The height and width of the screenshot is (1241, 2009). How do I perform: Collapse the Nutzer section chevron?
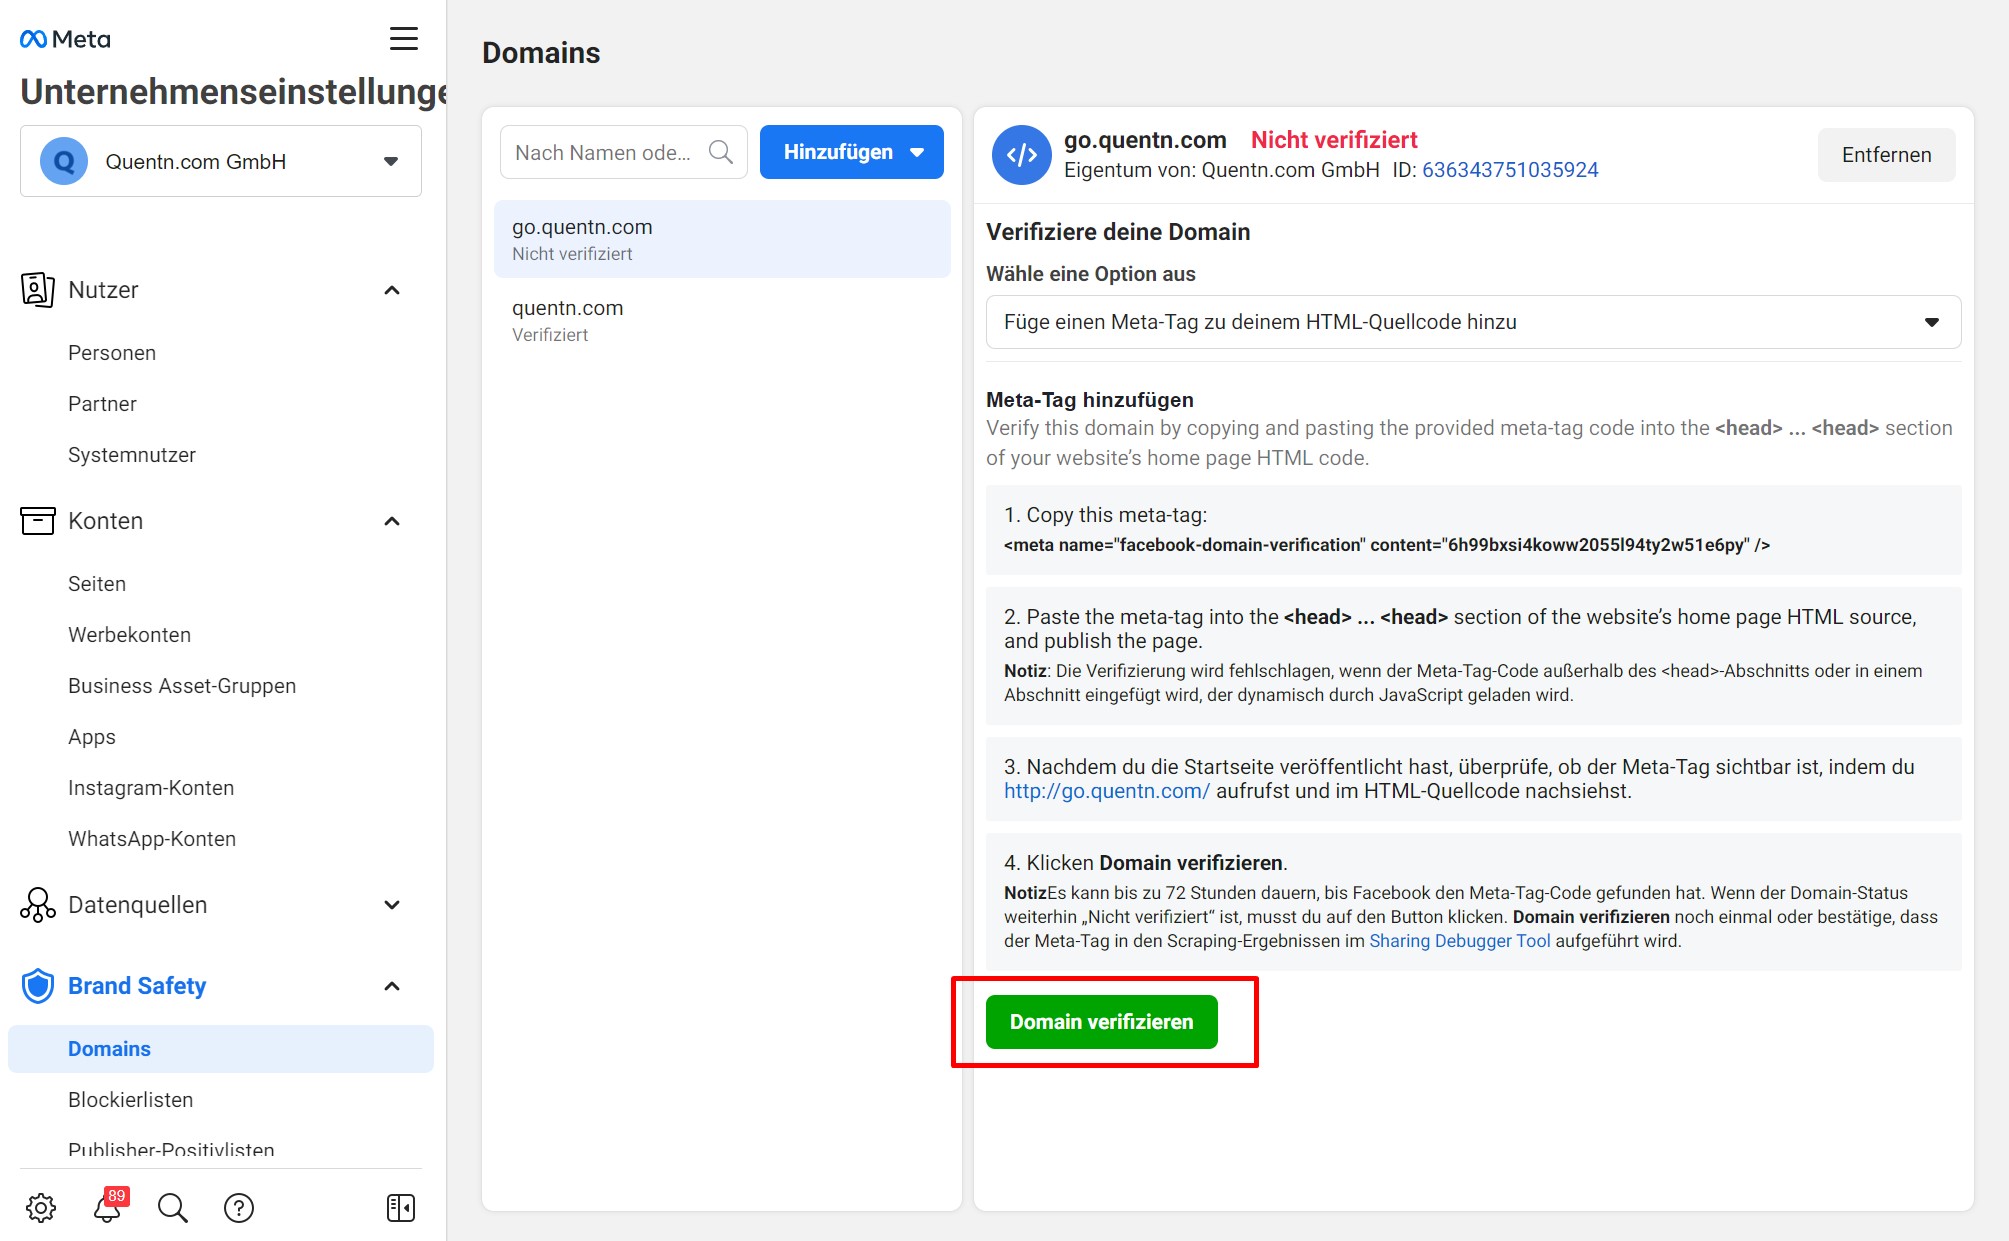392,290
